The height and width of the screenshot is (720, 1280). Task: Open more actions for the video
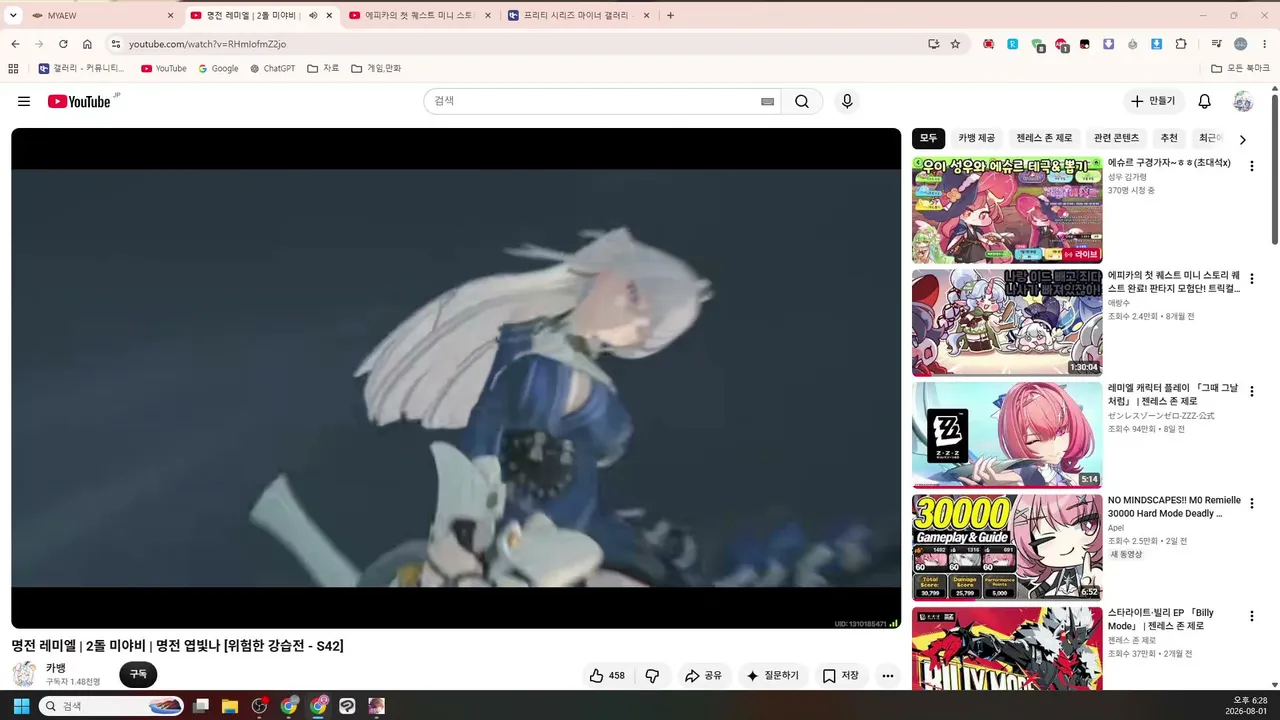tap(887, 676)
